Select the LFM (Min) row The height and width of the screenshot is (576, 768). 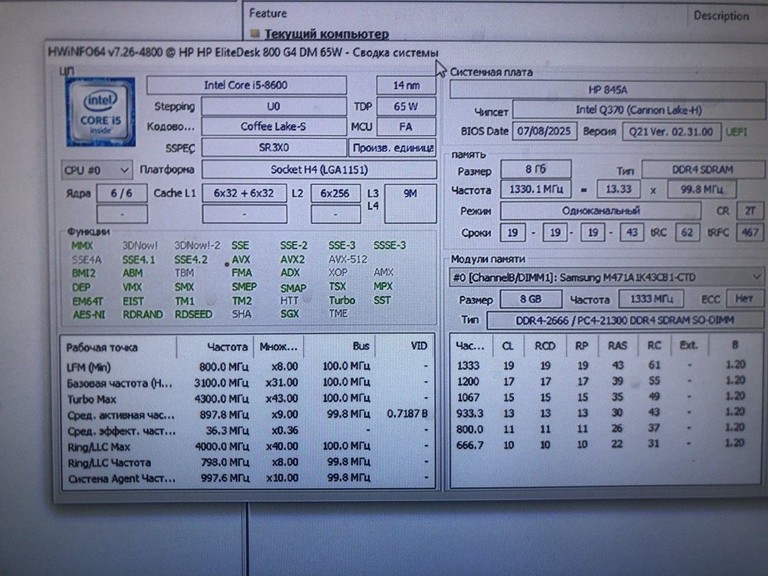(x=247, y=366)
